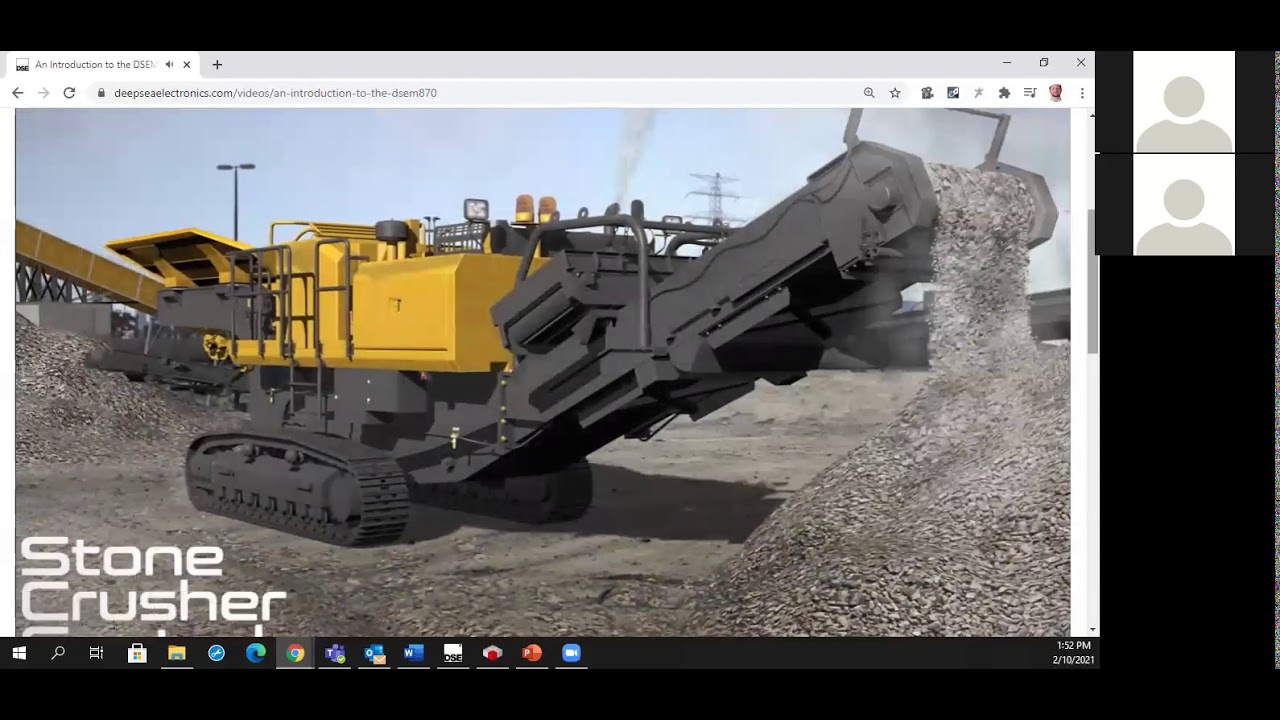Open the media control playlist icon
This screenshot has width=1280, height=720.
pos(1030,93)
